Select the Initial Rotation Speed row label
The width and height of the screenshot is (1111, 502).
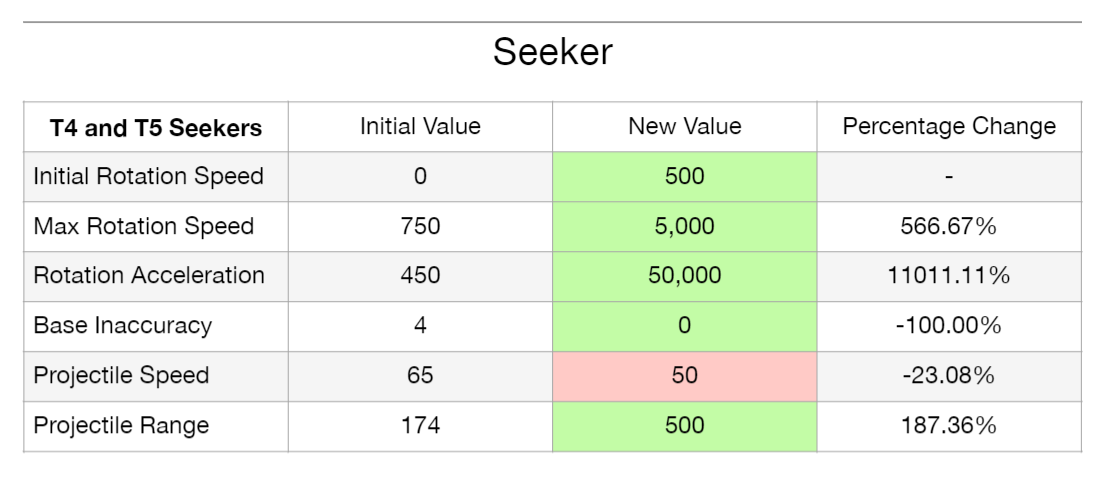click(x=148, y=176)
